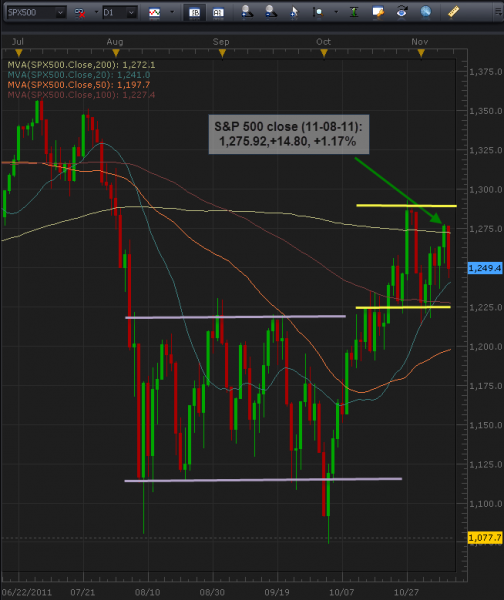
Task: Expand the zoom area tool dropdown arrow
Action: tap(336, 12)
